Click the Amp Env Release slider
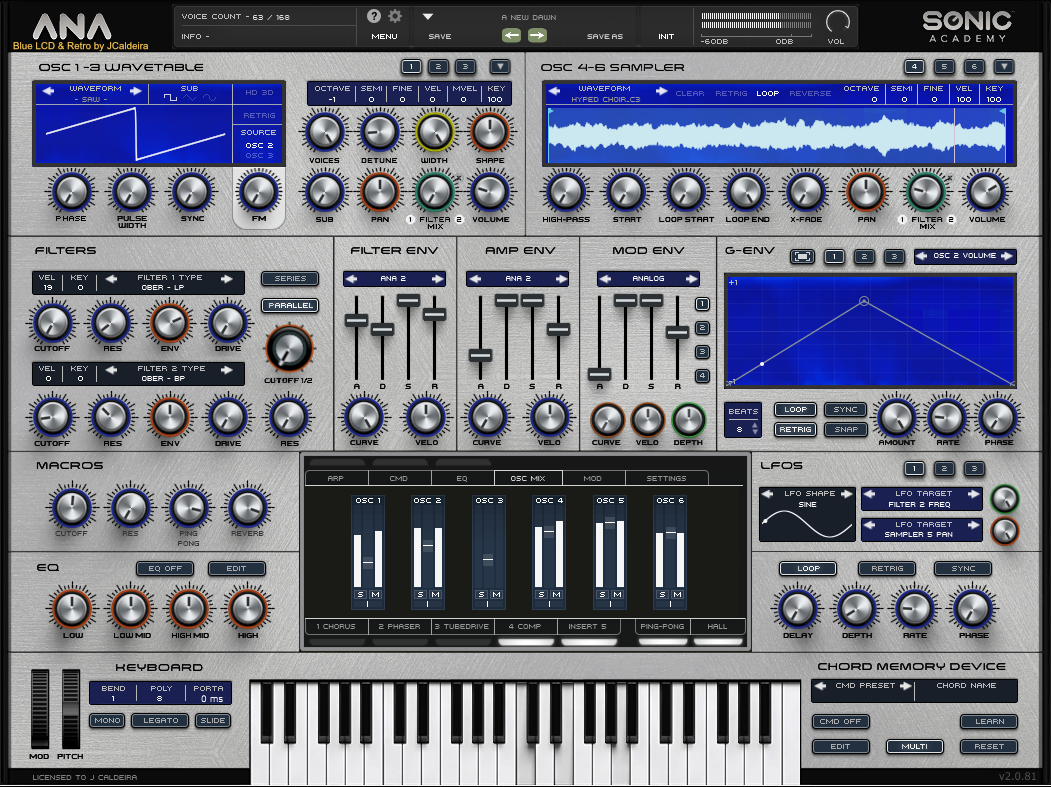Screen dimensions: 1051x787 (x=558, y=329)
